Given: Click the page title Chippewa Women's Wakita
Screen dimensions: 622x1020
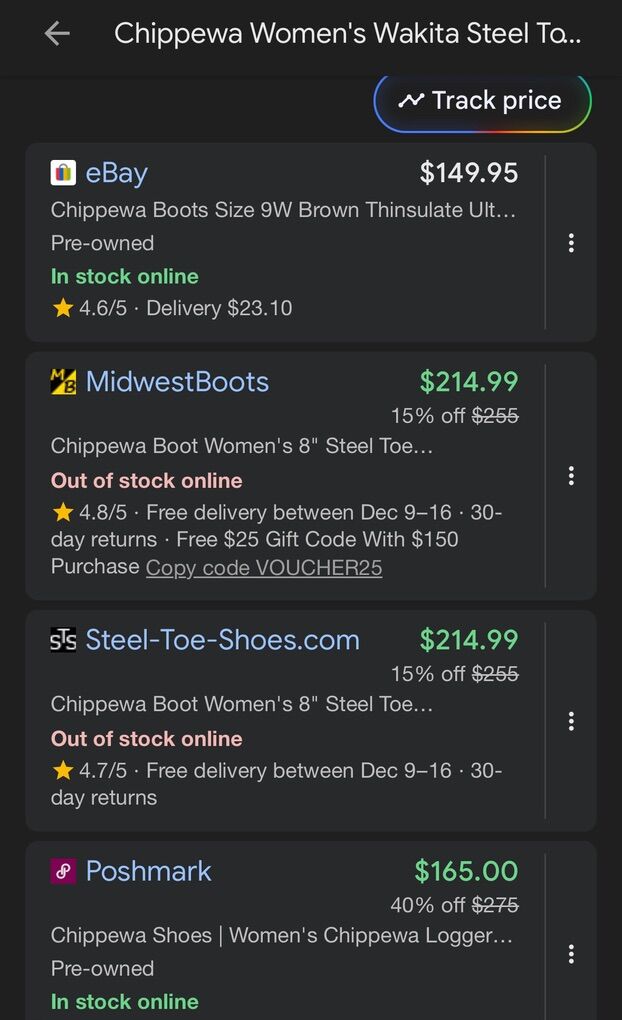Looking at the screenshot, I should tap(346, 34).
